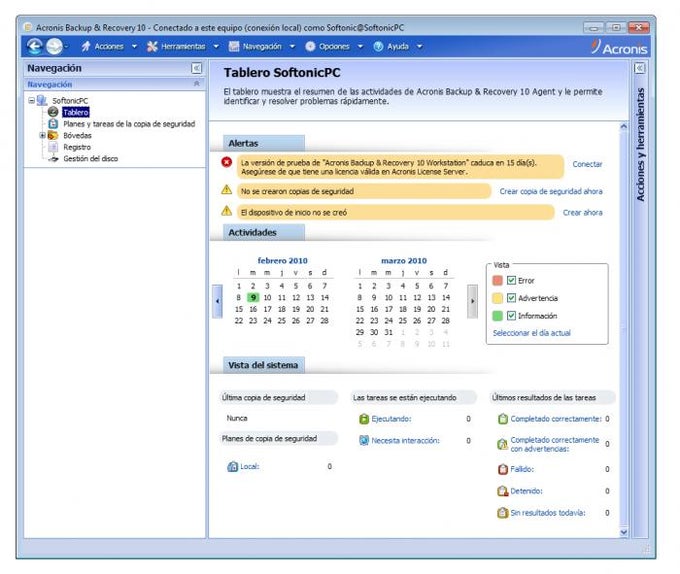
Task: Click the red error alert icon
Action: [x=226, y=162]
